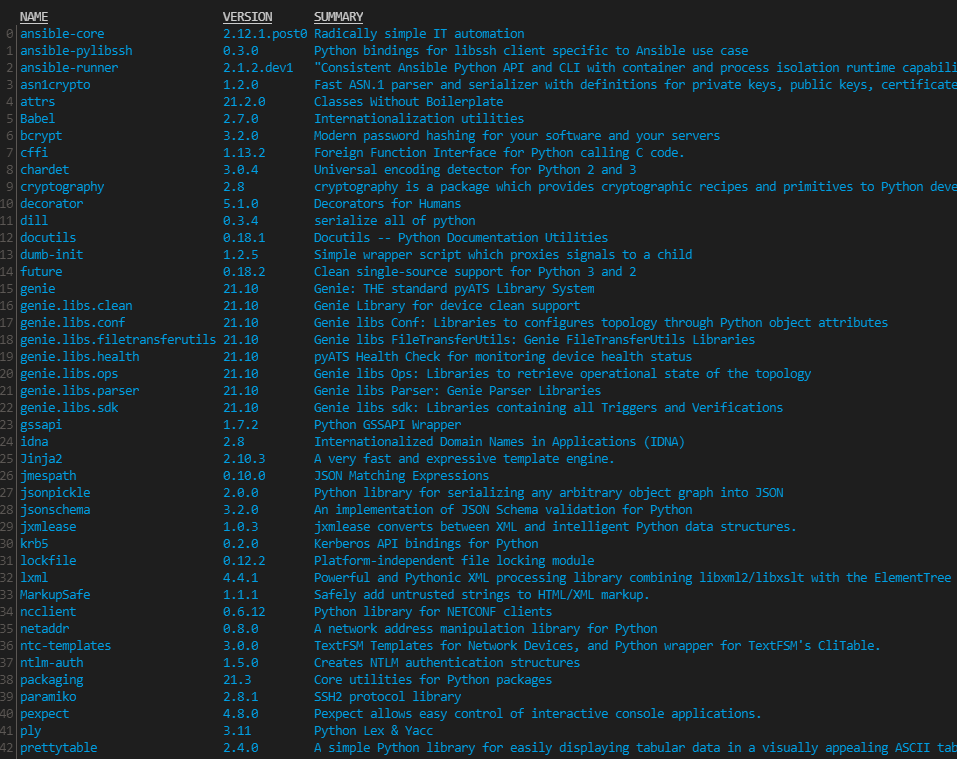Click genie.libs.parser package name
Image resolution: width=957 pixels, height=759 pixels.
pyautogui.click(x=79, y=390)
